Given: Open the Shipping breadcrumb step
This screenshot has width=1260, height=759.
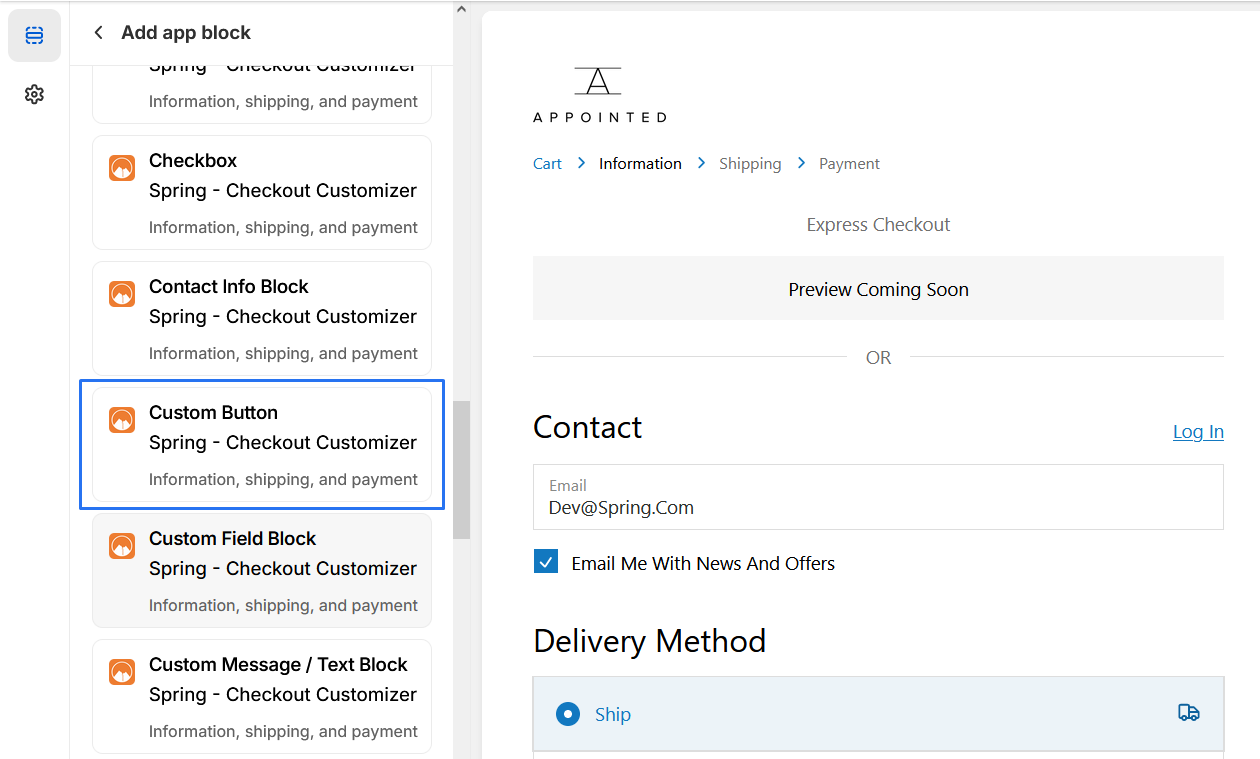Looking at the screenshot, I should [750, 164].
